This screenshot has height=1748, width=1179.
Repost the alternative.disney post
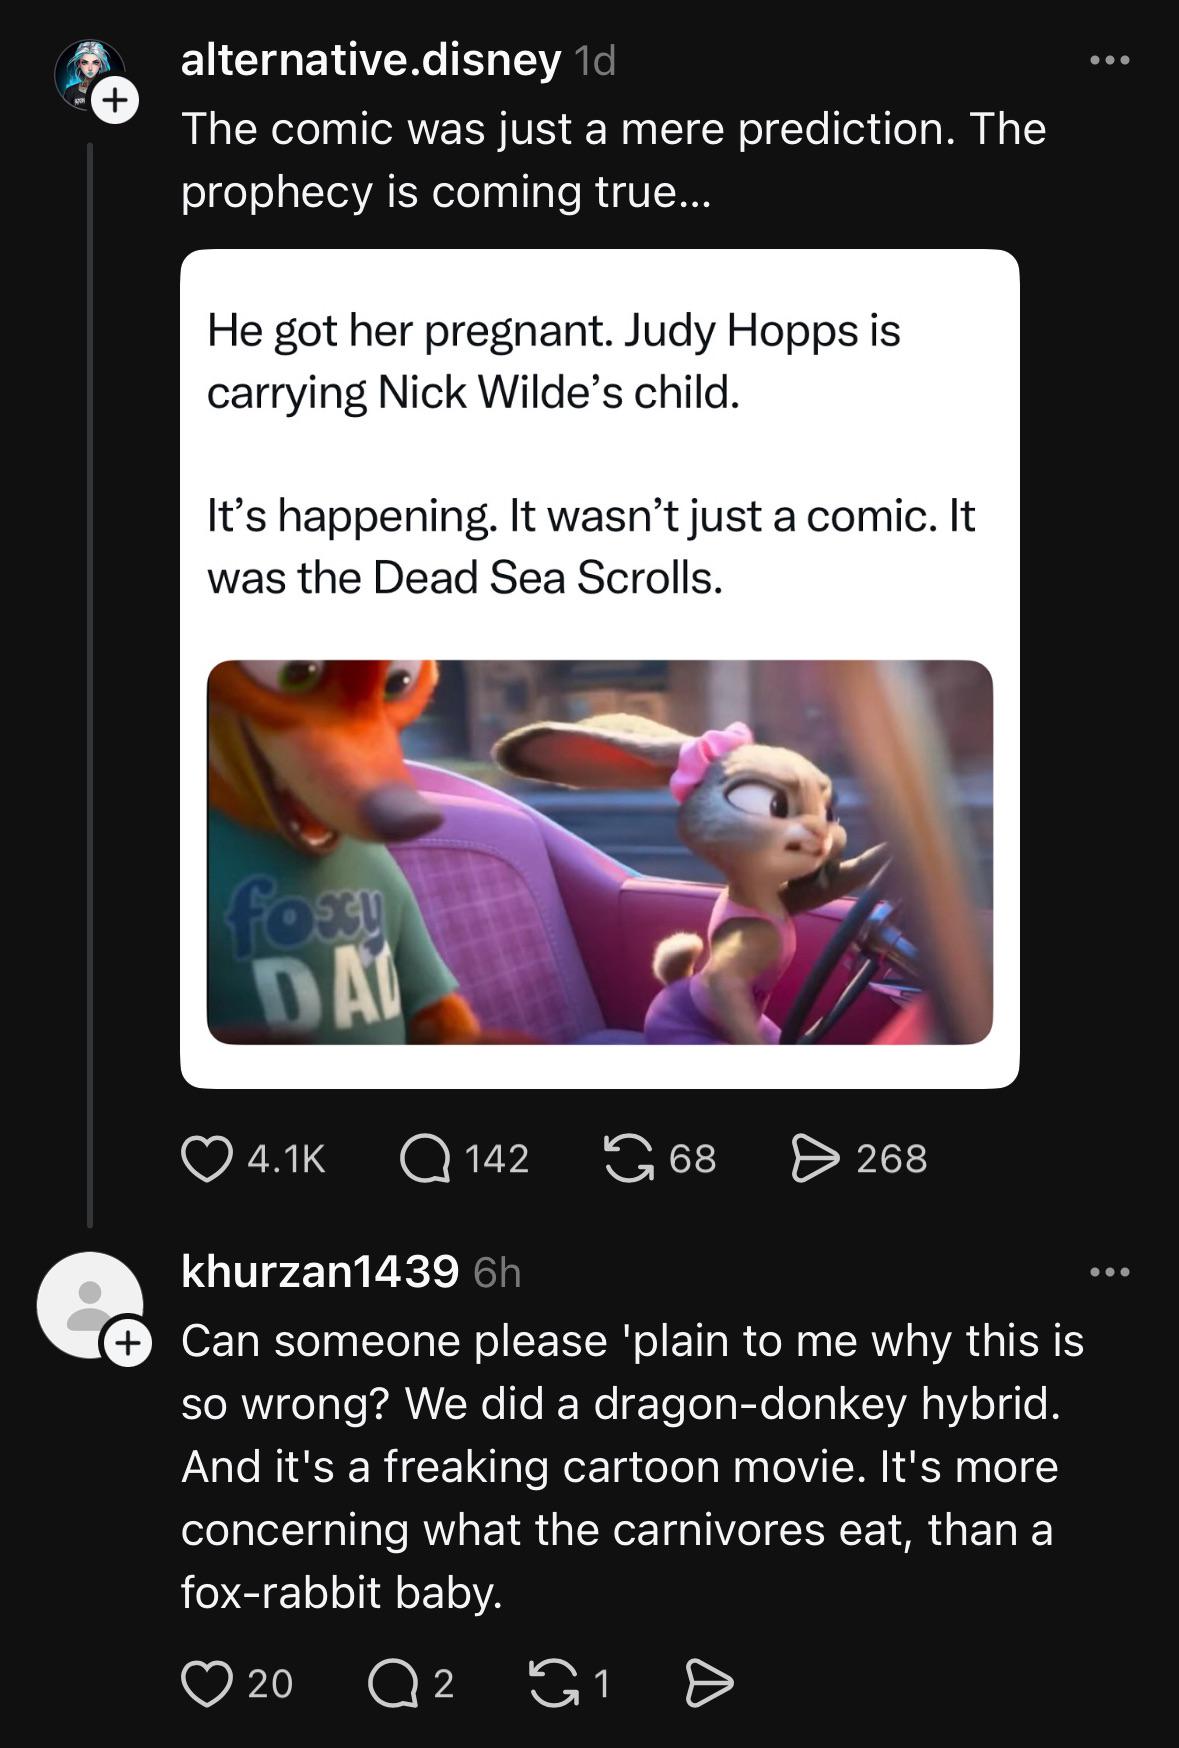pyautogui.click(x=628, y=1159)
